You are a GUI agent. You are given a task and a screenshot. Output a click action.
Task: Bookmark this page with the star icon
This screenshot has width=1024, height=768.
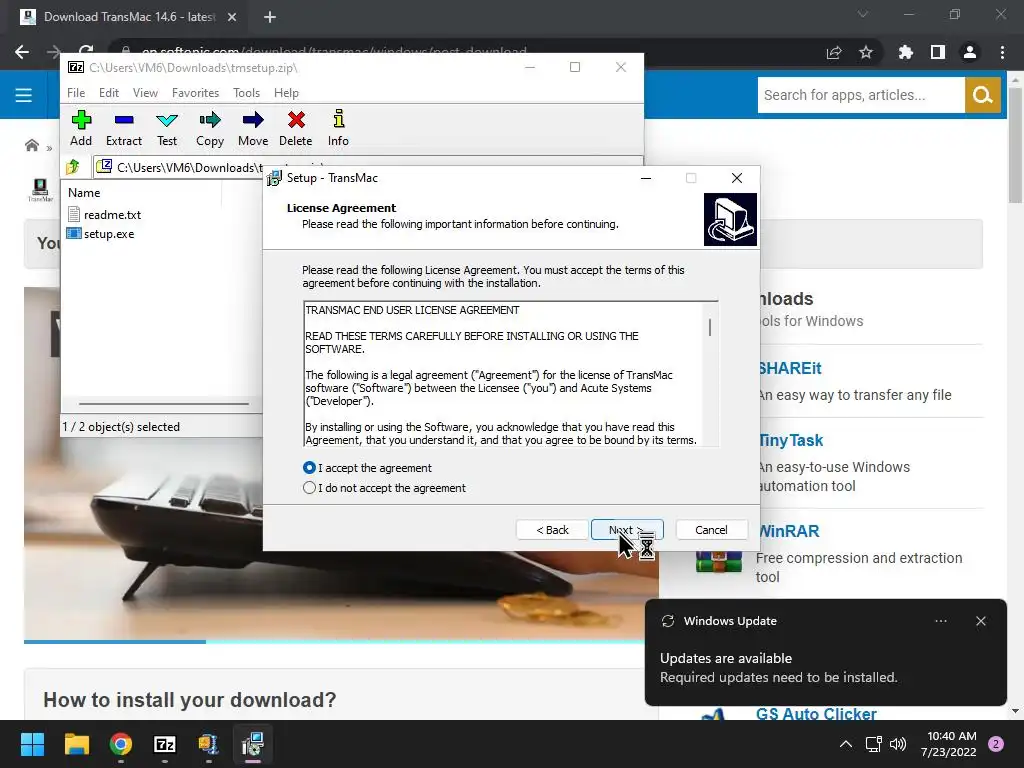pos(866,52)
